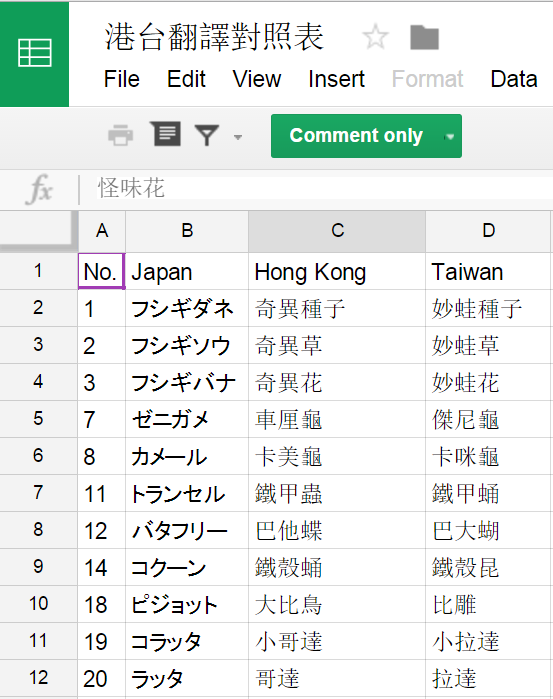Viewport: 553px width, 699px height.
Task: Click cell バタフリー
Action: pyautogui.click(x=187, y=530)
